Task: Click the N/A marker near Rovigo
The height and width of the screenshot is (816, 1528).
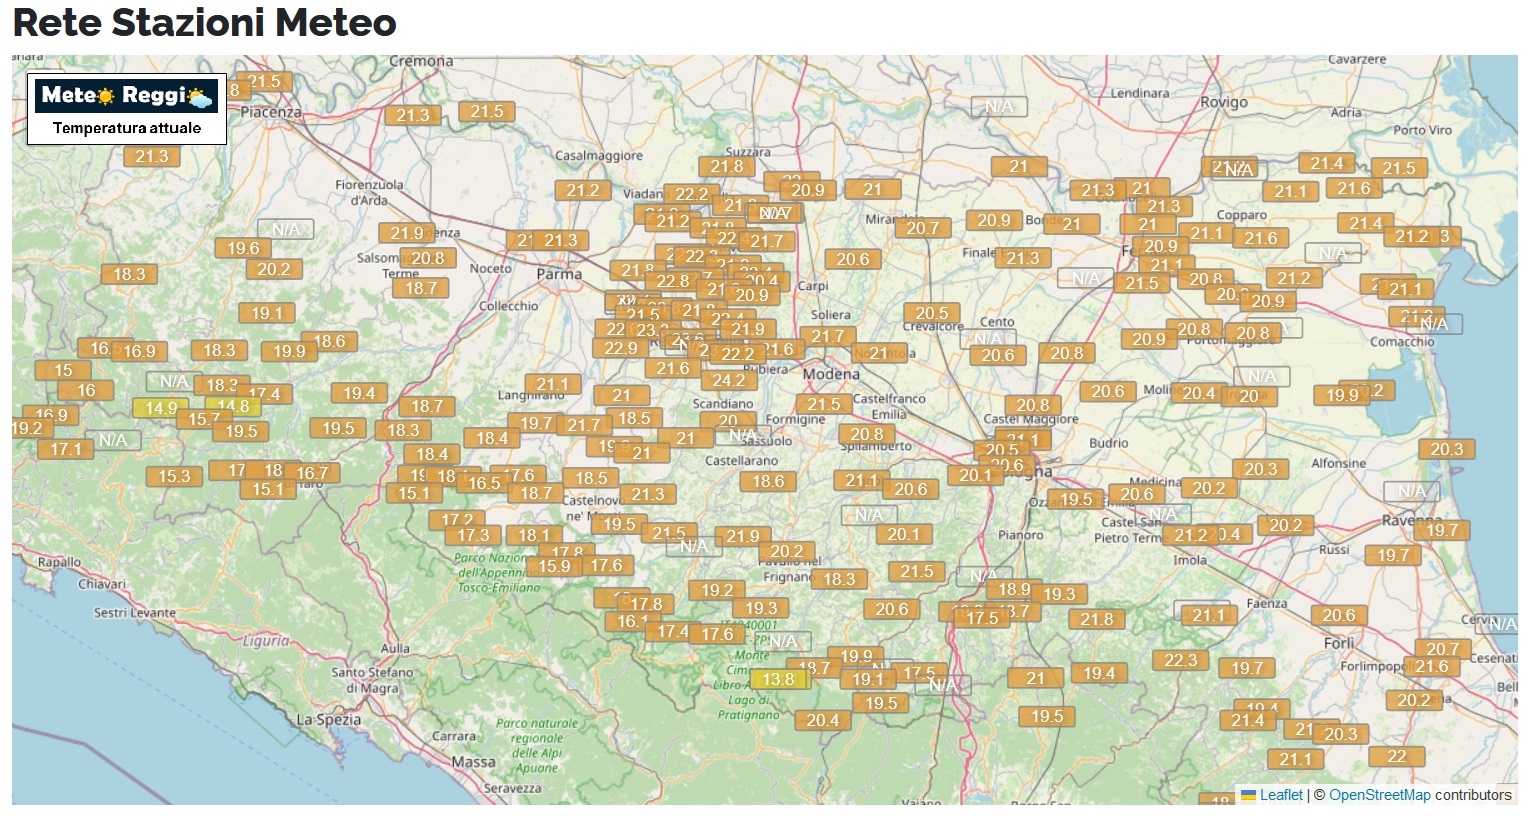Action: (998, 106)
